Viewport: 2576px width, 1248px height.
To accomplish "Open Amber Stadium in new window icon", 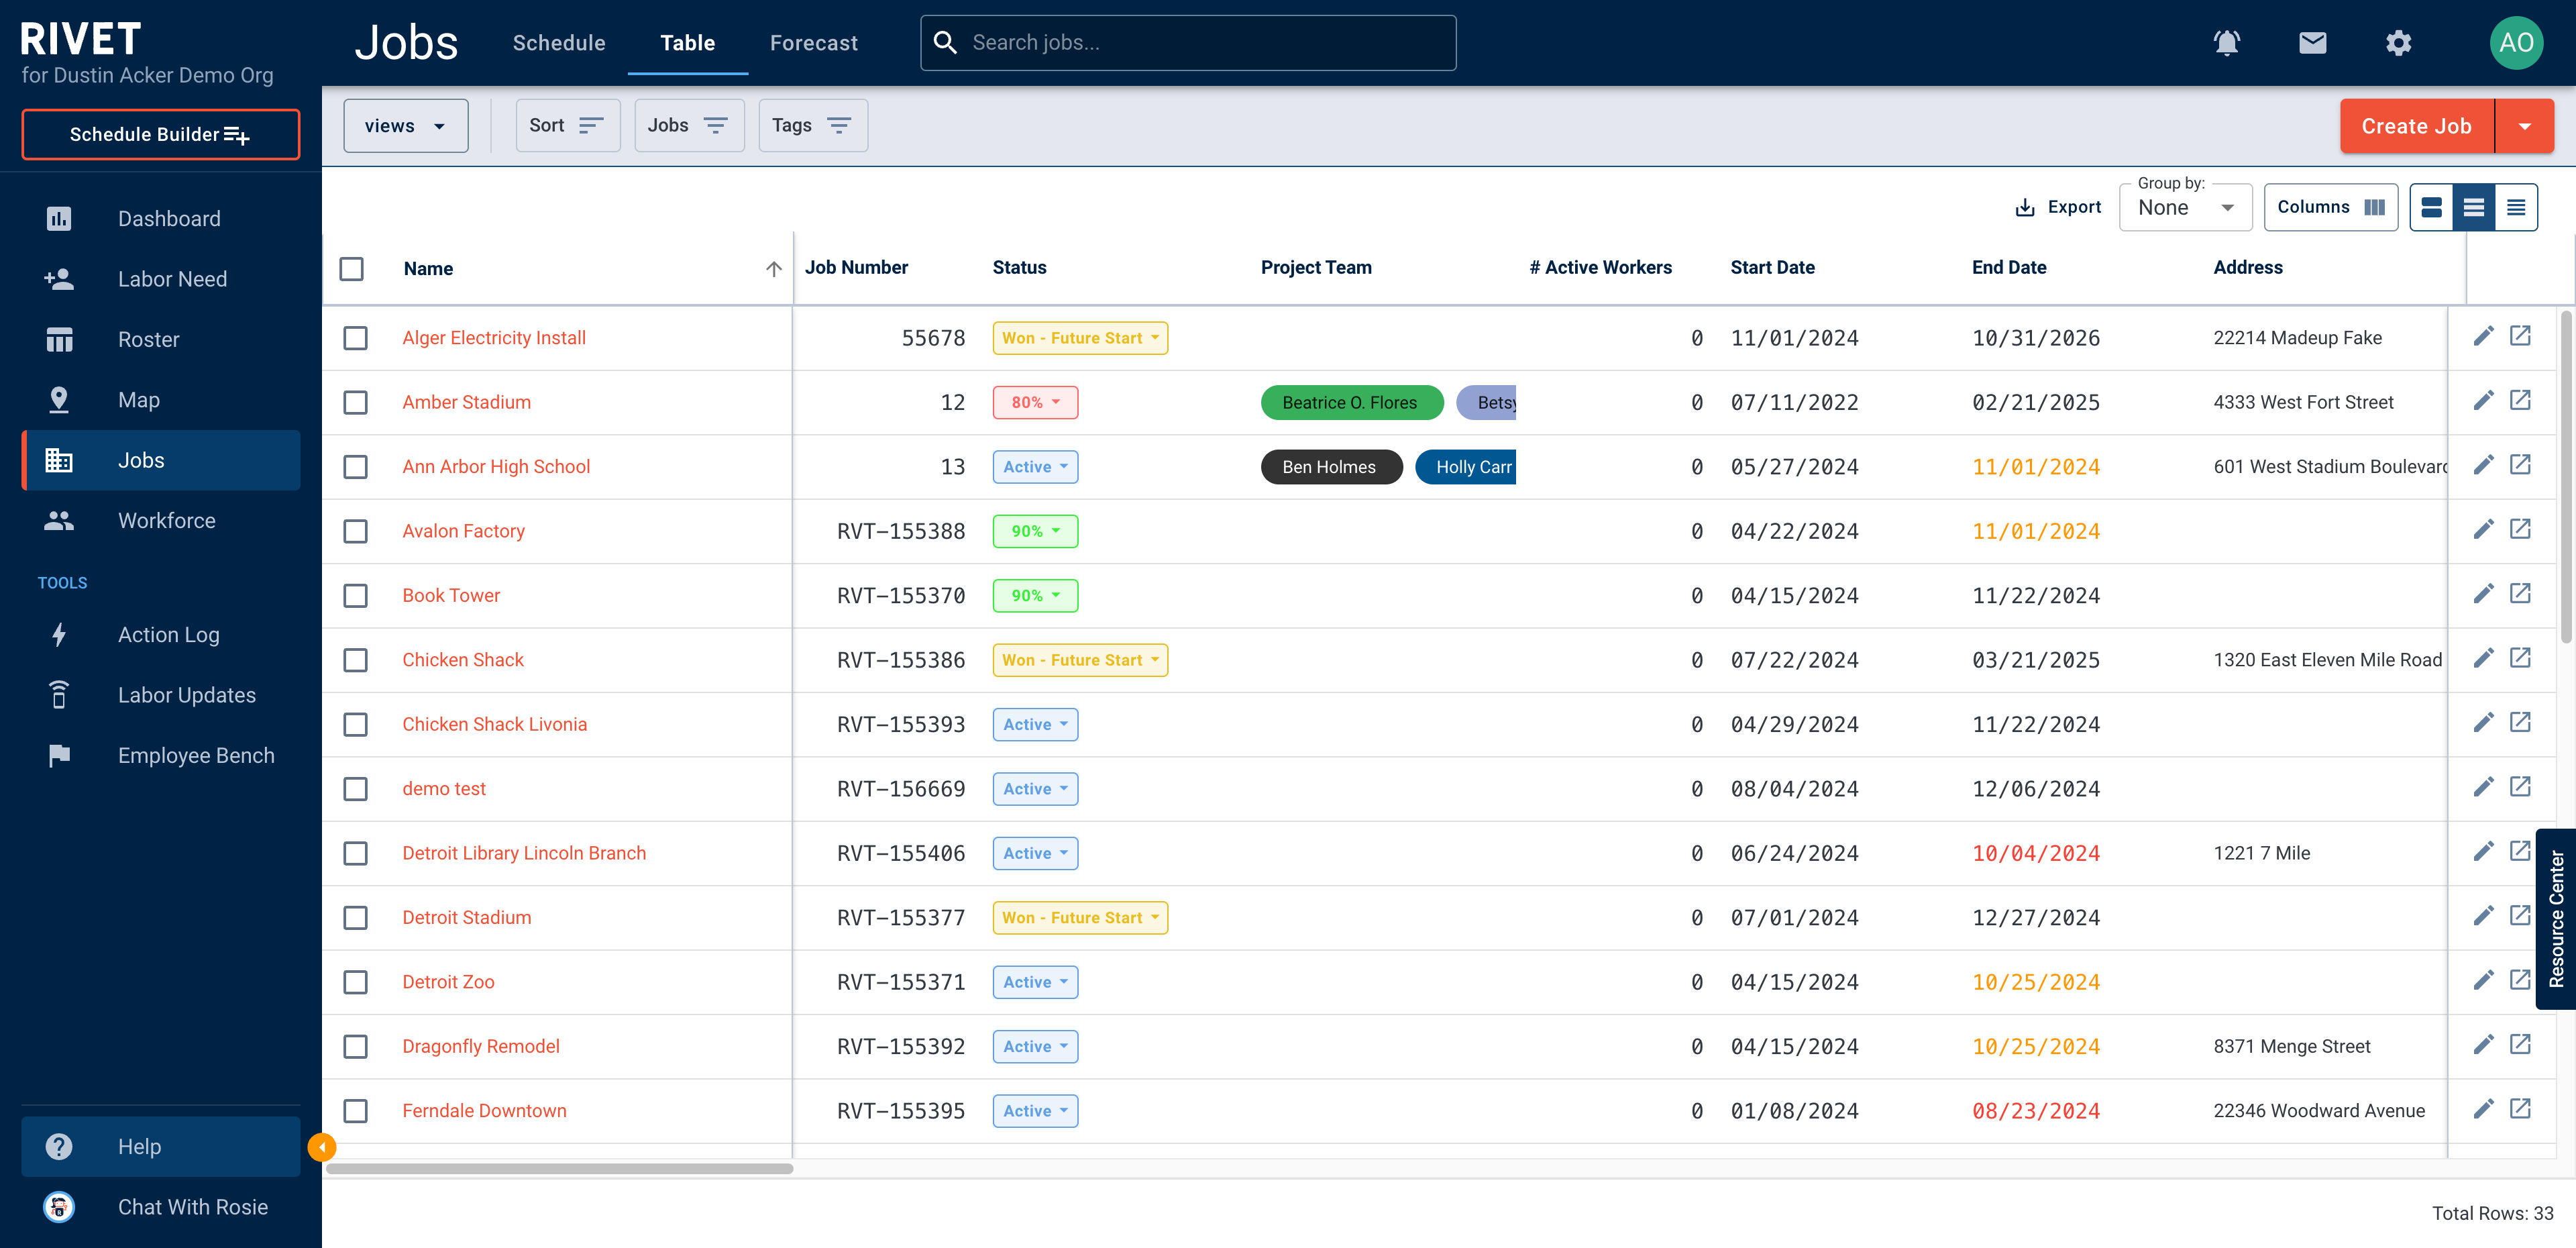I will click(x=2520, y=400).
